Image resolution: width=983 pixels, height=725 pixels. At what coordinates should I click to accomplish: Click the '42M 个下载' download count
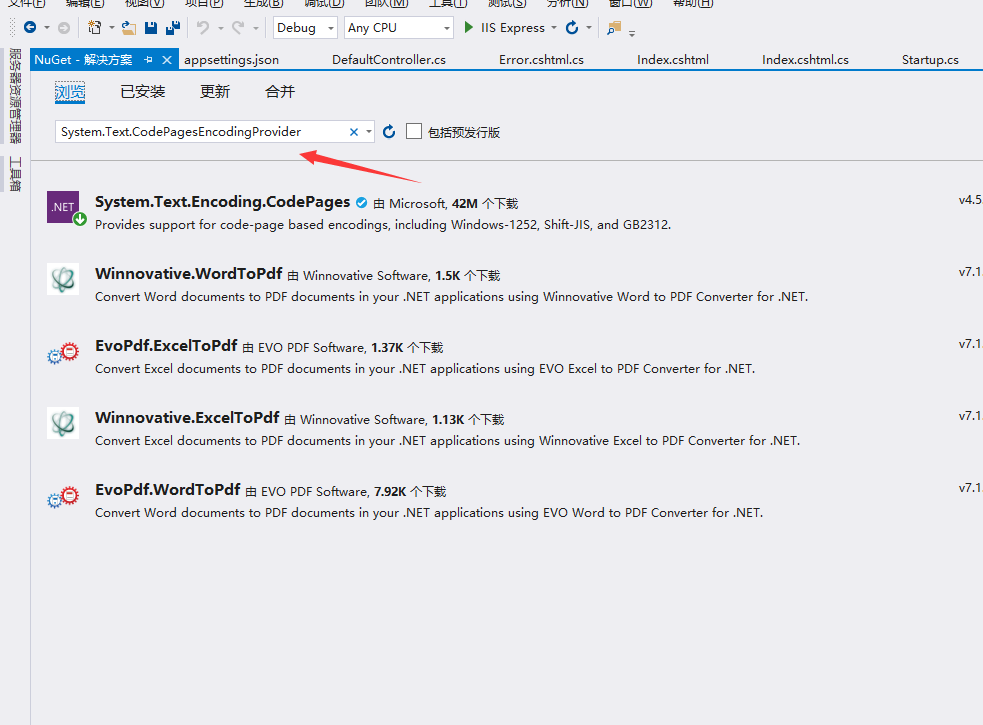pyautogui.click(x=485, y=203)
